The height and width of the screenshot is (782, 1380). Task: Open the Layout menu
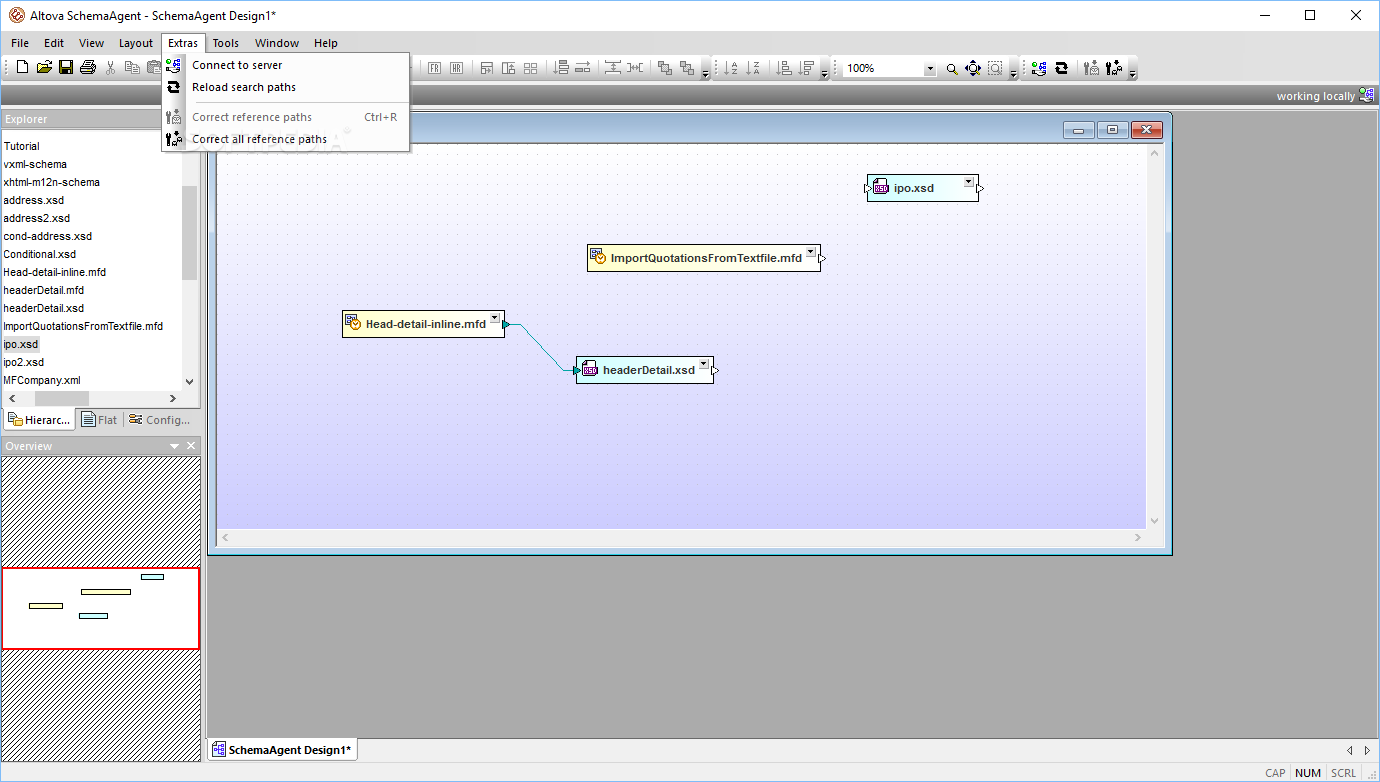click(x=136, y=43)
